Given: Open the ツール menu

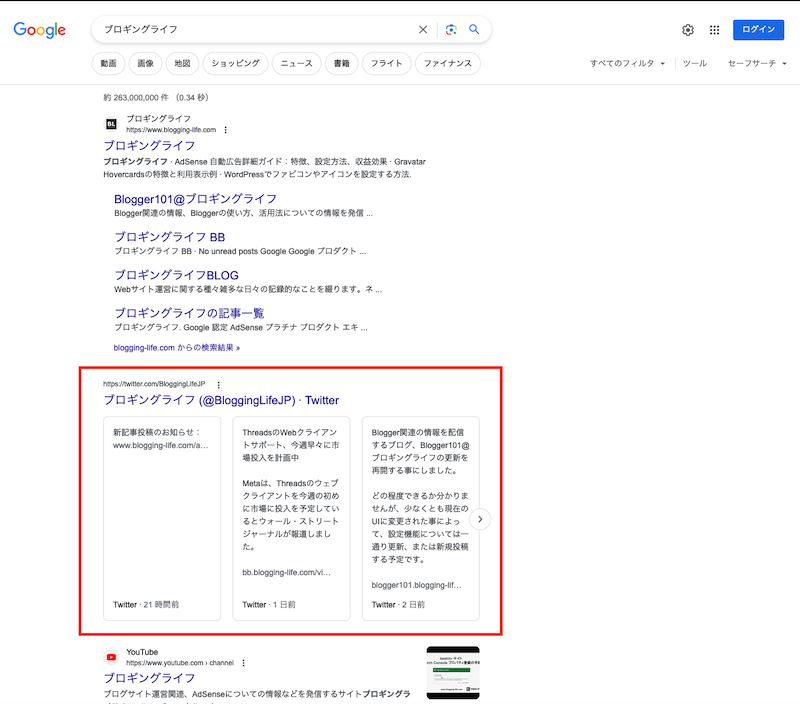Looking at the screenshot, I should [x=696, y=62].
